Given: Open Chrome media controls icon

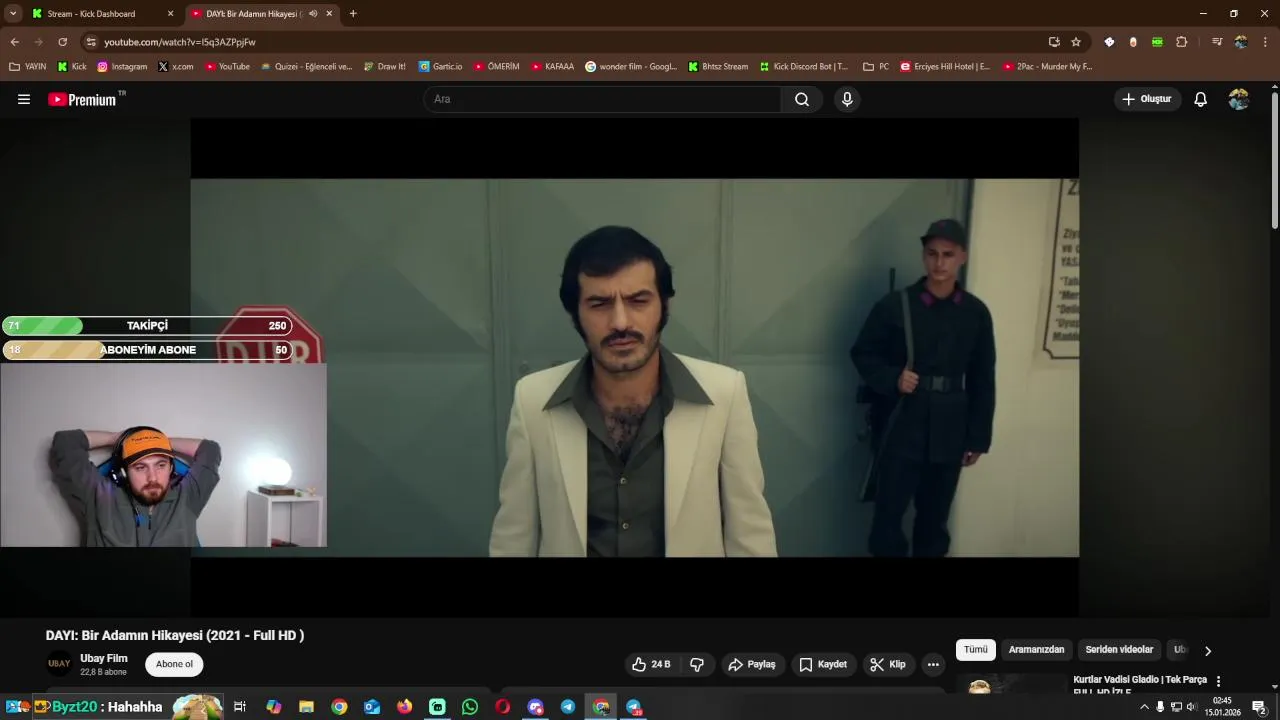Looking at the screenshot, I should click(x=1217, y=42).
